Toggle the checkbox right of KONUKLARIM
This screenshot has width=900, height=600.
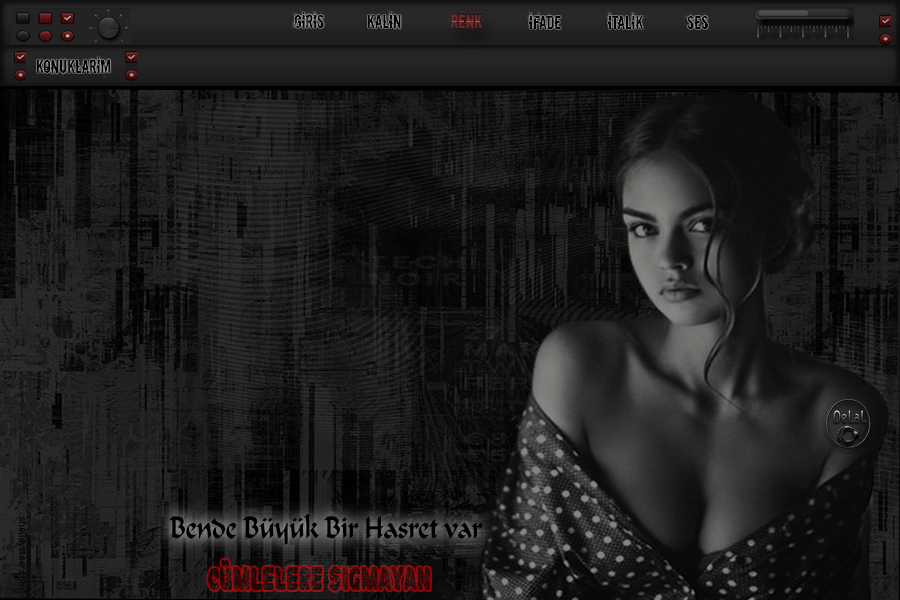point(131,57)
